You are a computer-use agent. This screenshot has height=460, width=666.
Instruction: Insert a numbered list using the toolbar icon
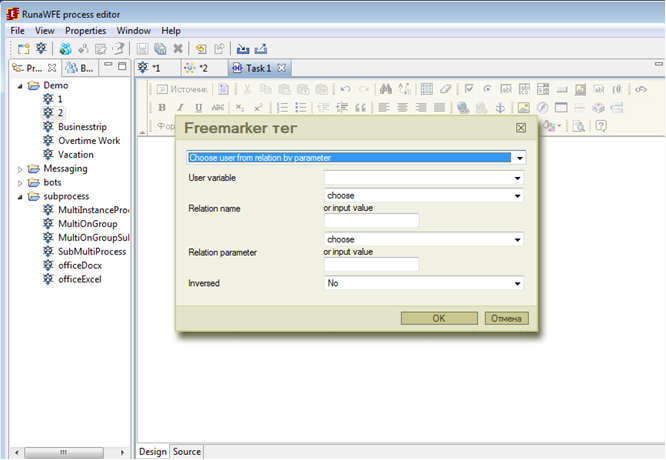point(283,107)
